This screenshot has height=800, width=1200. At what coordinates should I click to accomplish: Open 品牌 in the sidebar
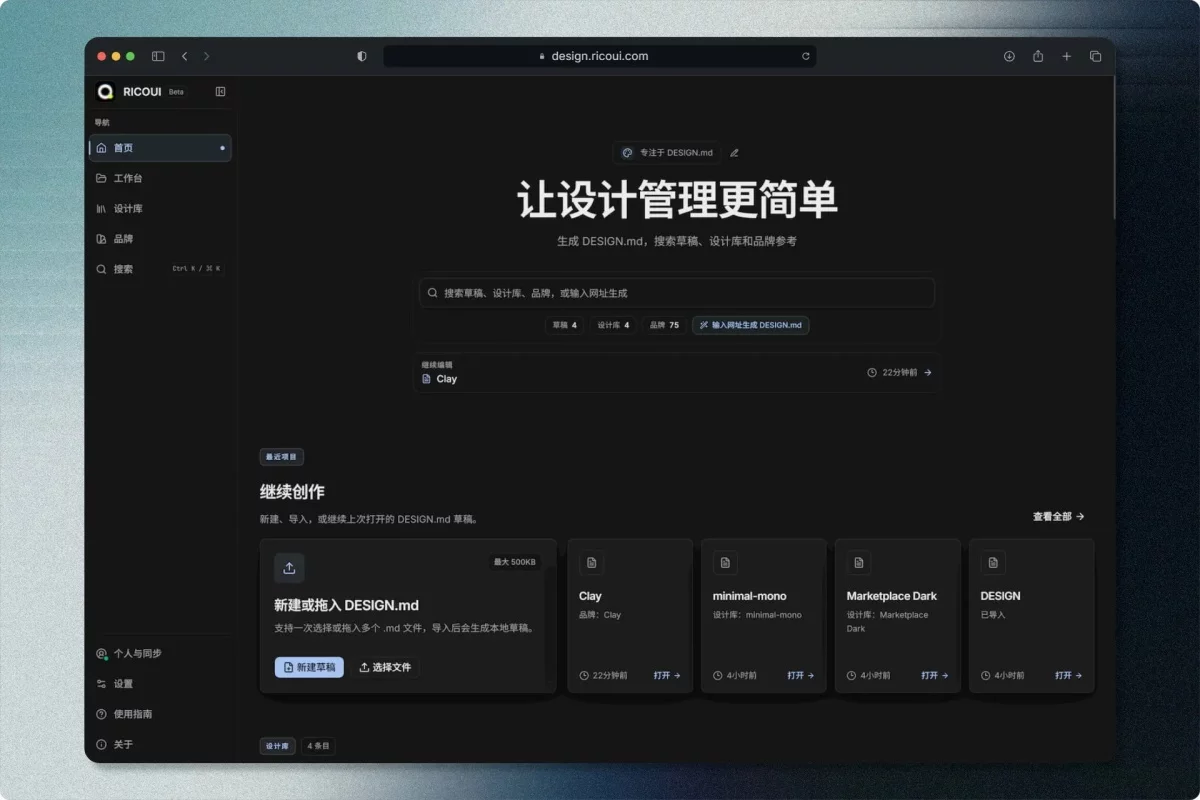[160, 239]
